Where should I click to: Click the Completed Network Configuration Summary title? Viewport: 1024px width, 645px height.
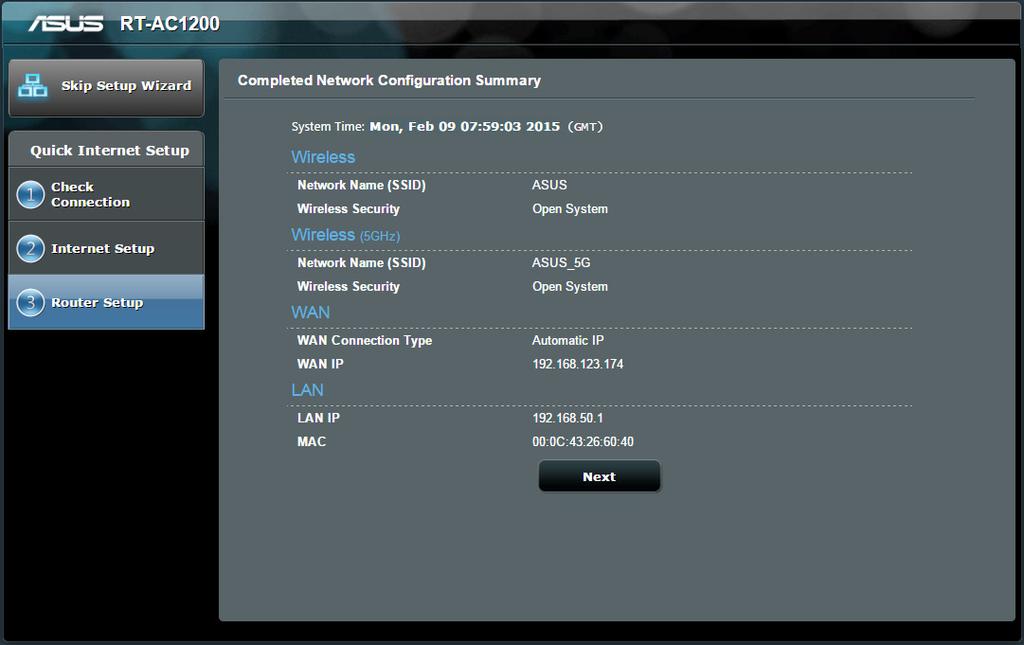[x=389, y=80]
